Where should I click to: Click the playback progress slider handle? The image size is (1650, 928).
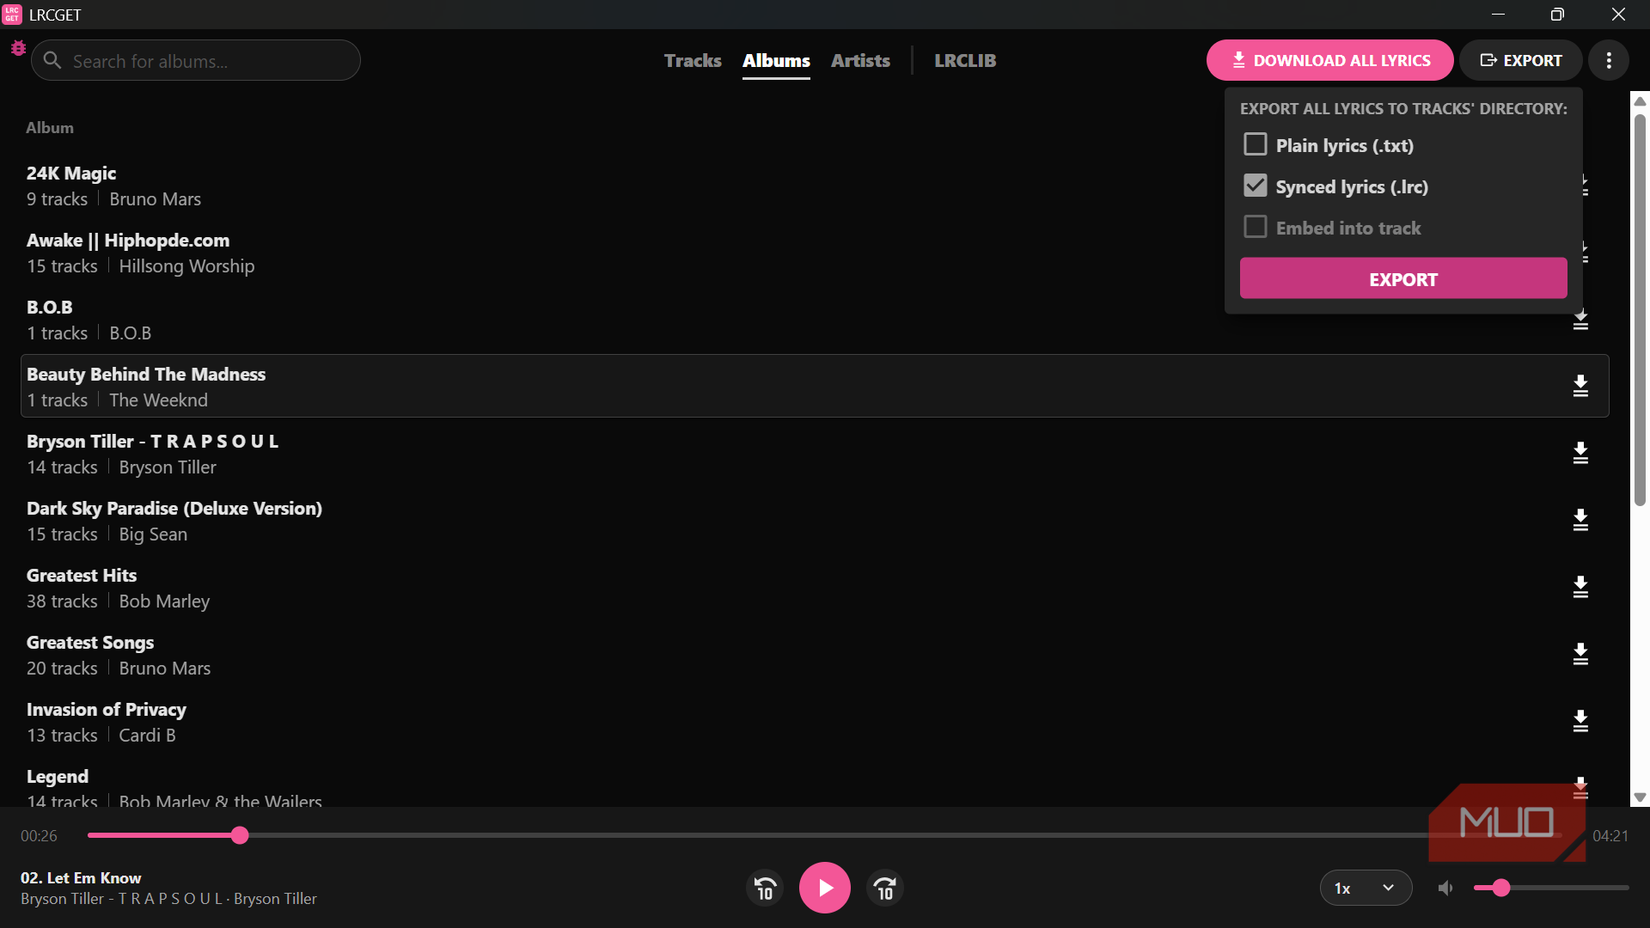pos(239,836)
